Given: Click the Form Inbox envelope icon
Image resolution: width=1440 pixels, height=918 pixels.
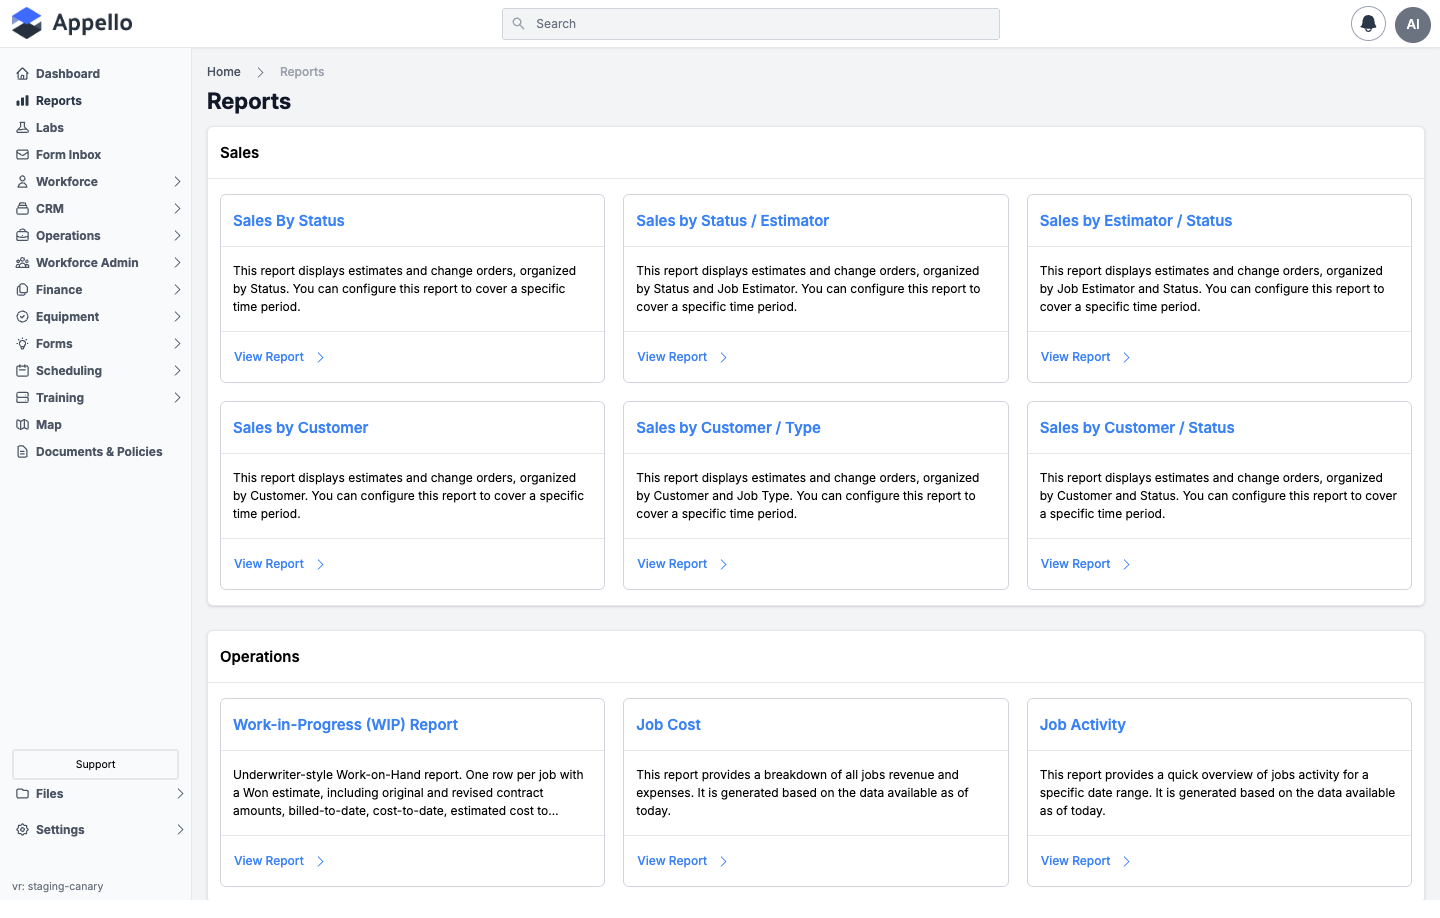Looking at the screenshot, I should (22, 155).
